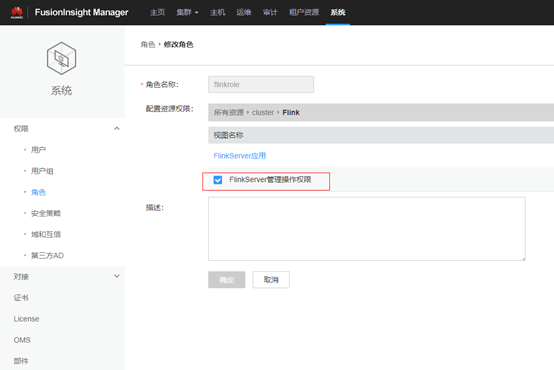This screenshot has height=370, width=554.
Task: Open the 主页 top menu
Action: point(157,12)
